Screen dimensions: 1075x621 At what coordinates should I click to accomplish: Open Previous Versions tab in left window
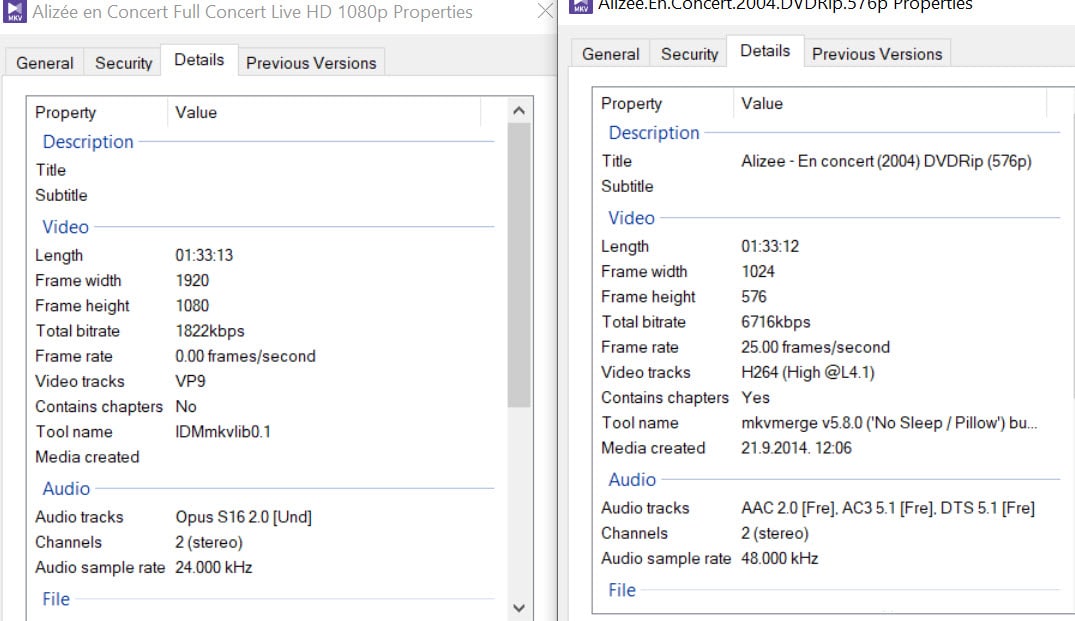(311, 63)
